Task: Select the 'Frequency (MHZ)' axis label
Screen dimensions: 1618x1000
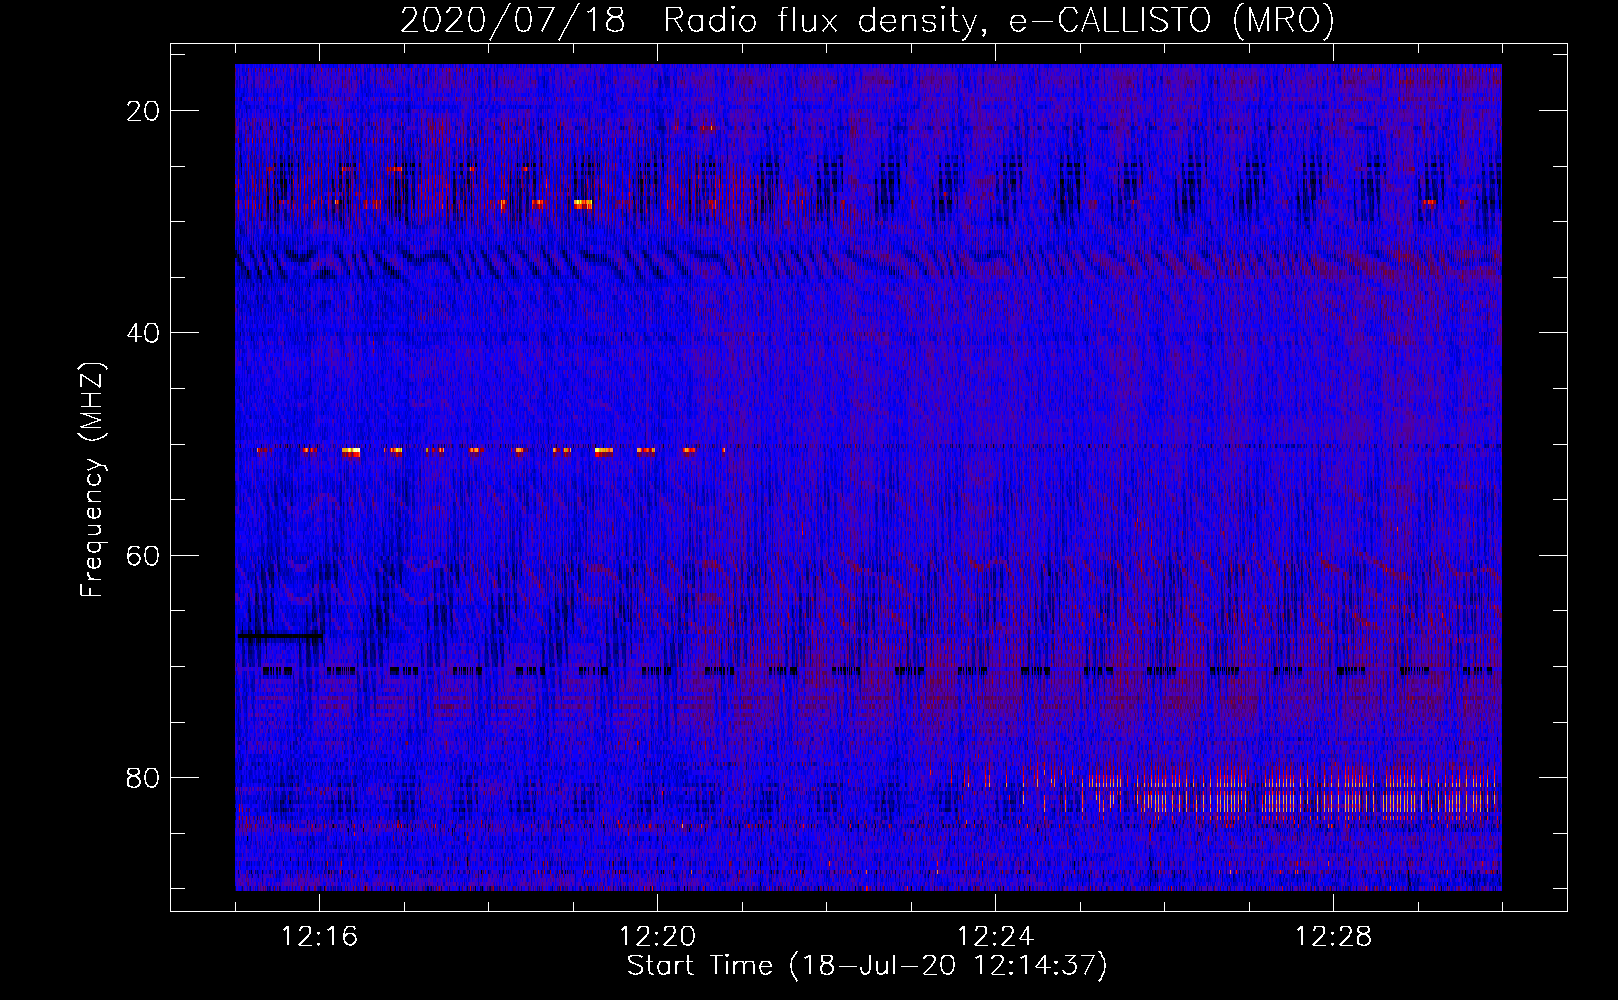Action: [x=93, y=480]
